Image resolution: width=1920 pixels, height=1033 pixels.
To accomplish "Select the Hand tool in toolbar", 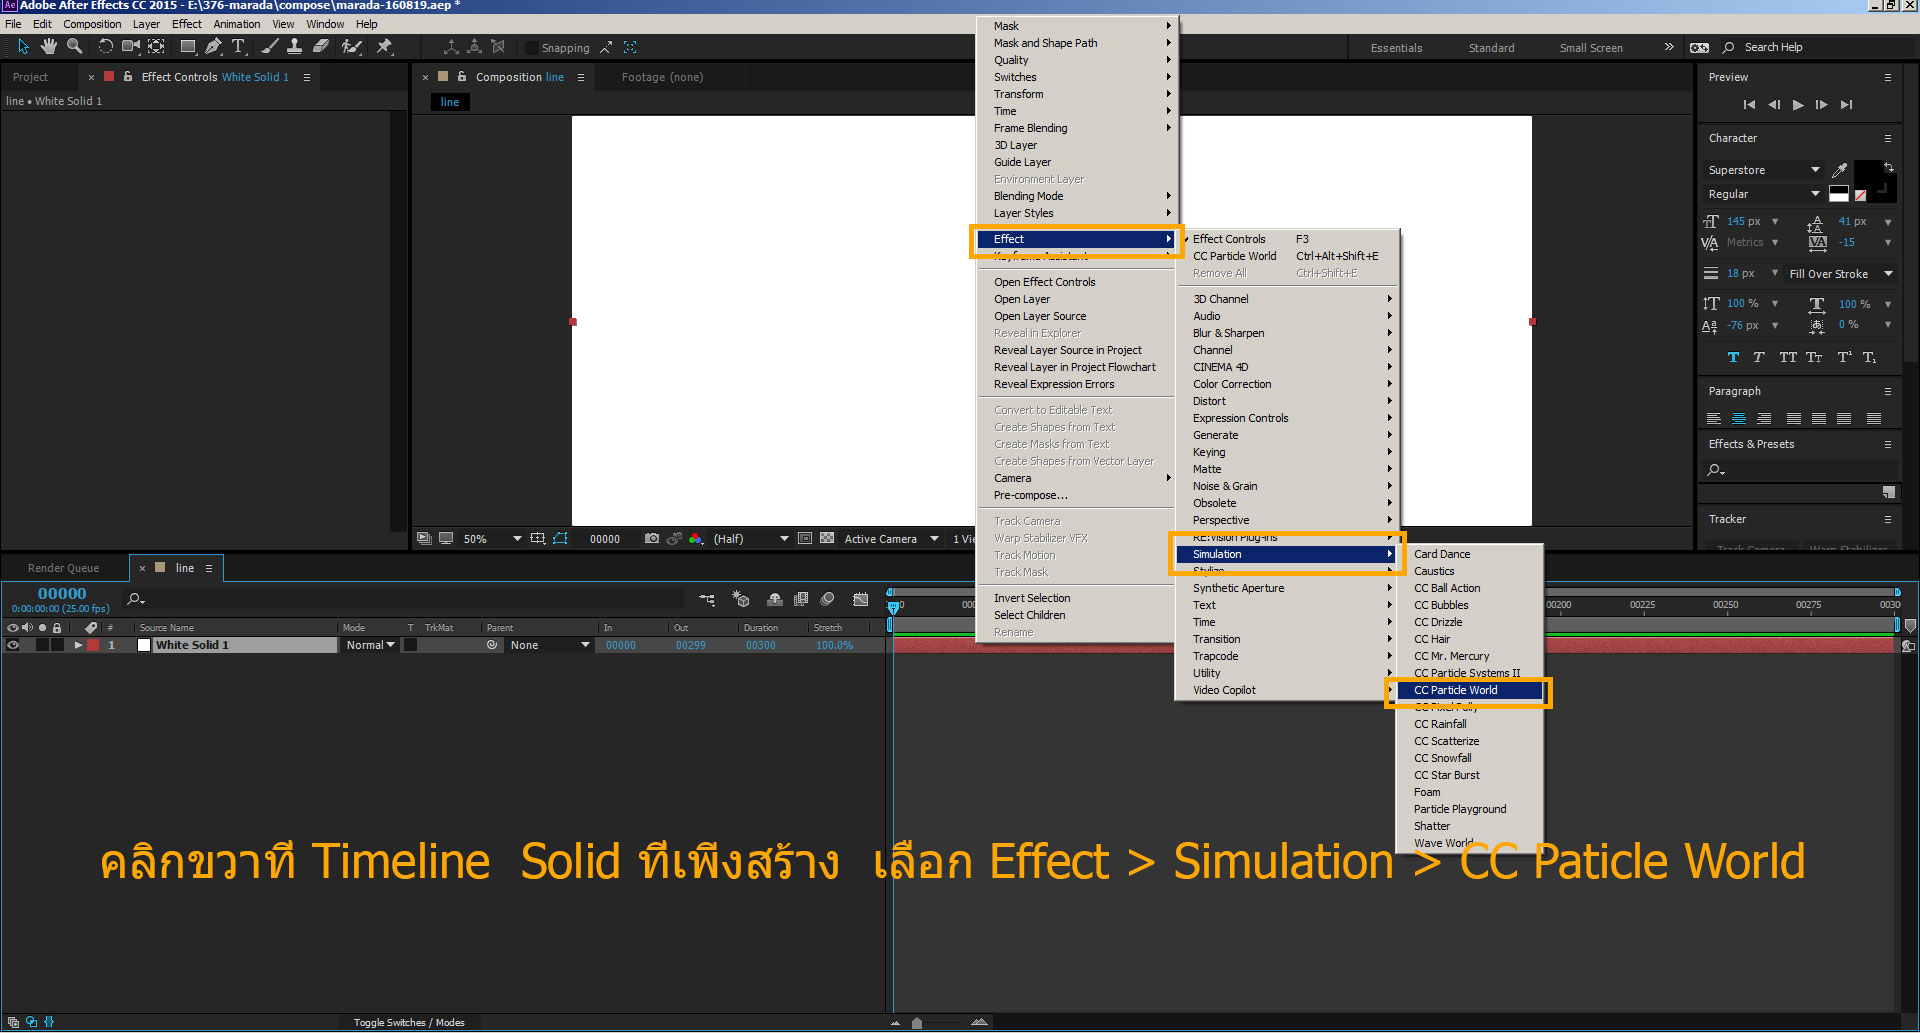I will click(x=48, y=47).
